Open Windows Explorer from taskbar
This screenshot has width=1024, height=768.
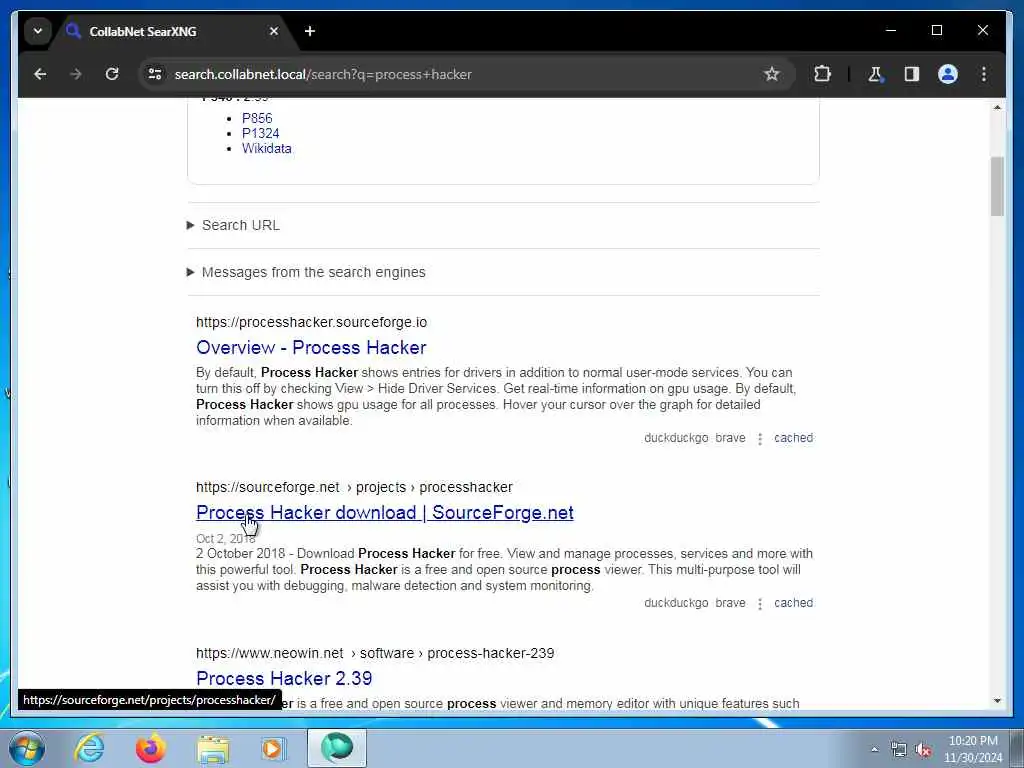[213, 748]
